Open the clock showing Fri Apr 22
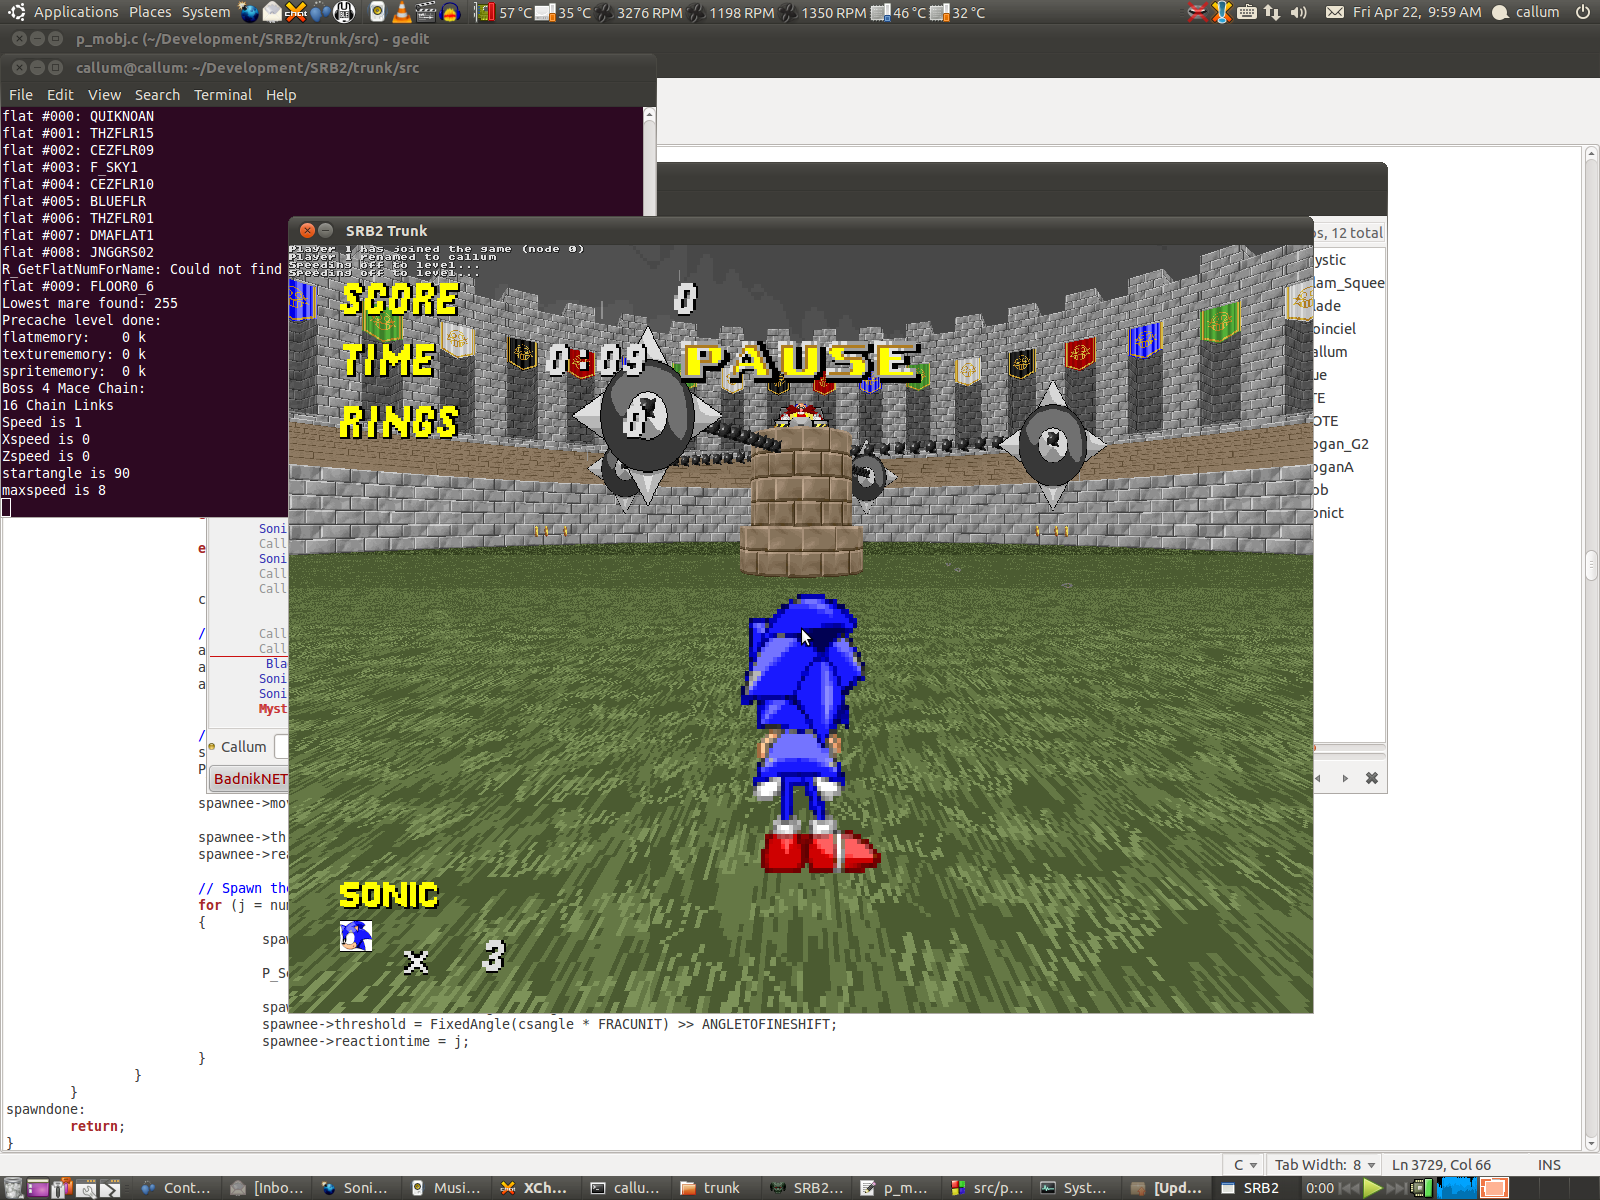Viewport: 1600px width, 1200px height. point(1417,12)
